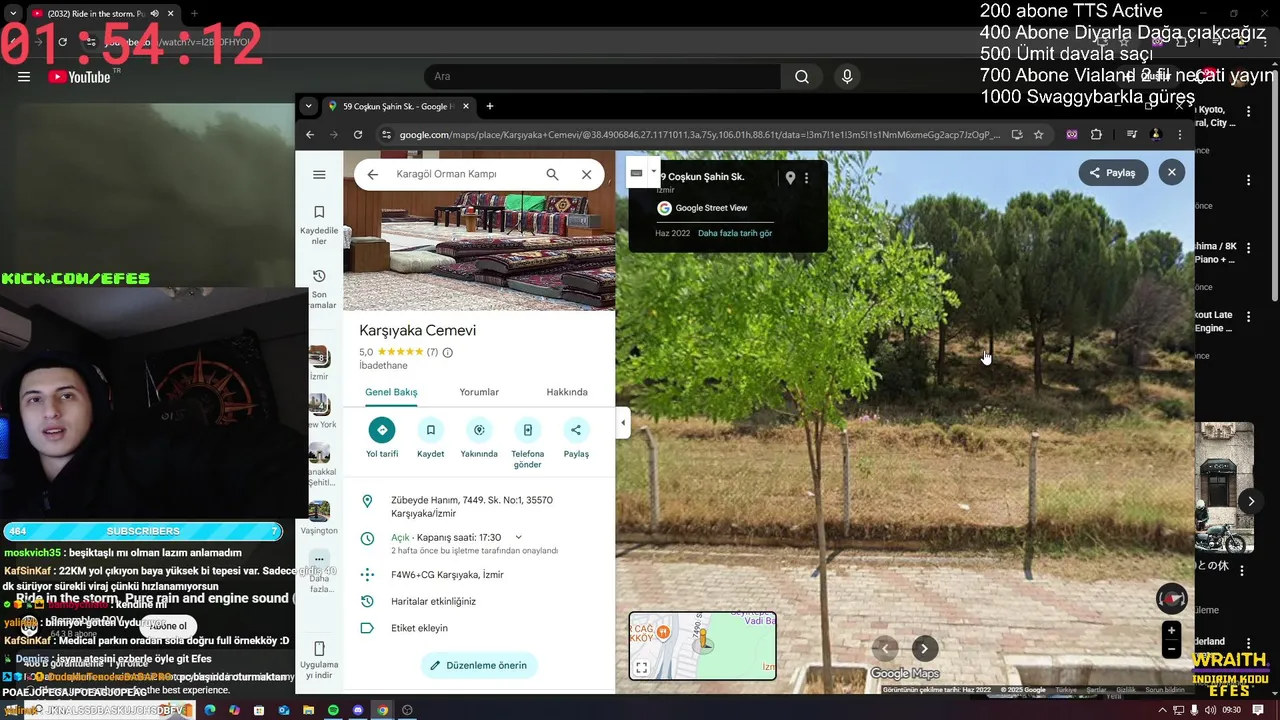Click Daha fazla tarih gör link
Image resolution: width=1280 pixels, height=720 pixels.
click(x=735, y=233)
